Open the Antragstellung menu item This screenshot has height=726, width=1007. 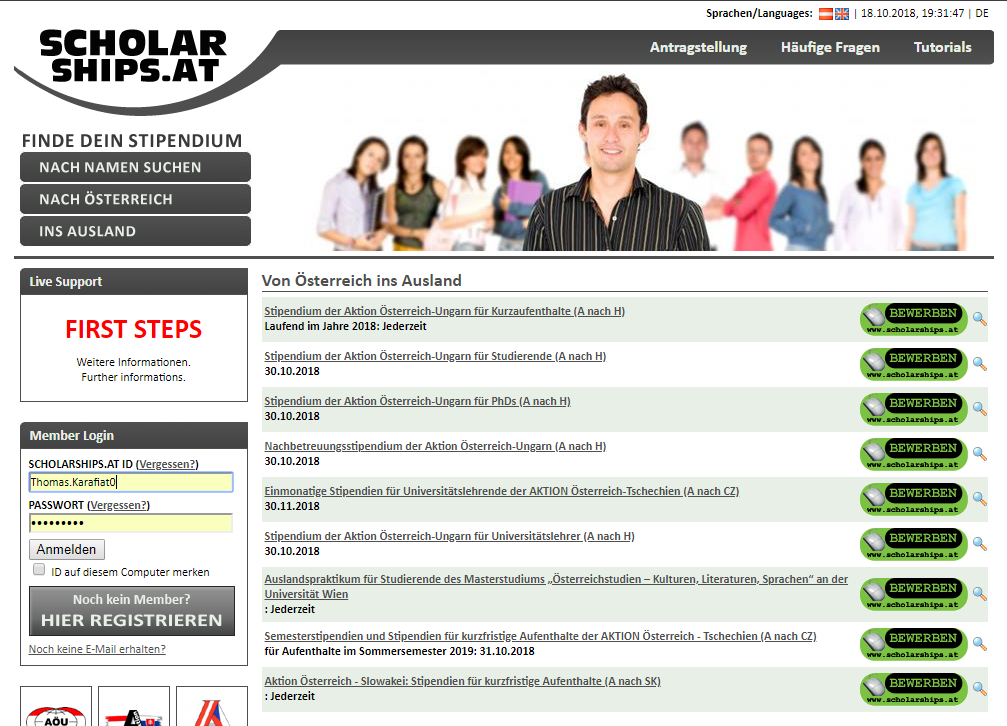click(698, 47)
